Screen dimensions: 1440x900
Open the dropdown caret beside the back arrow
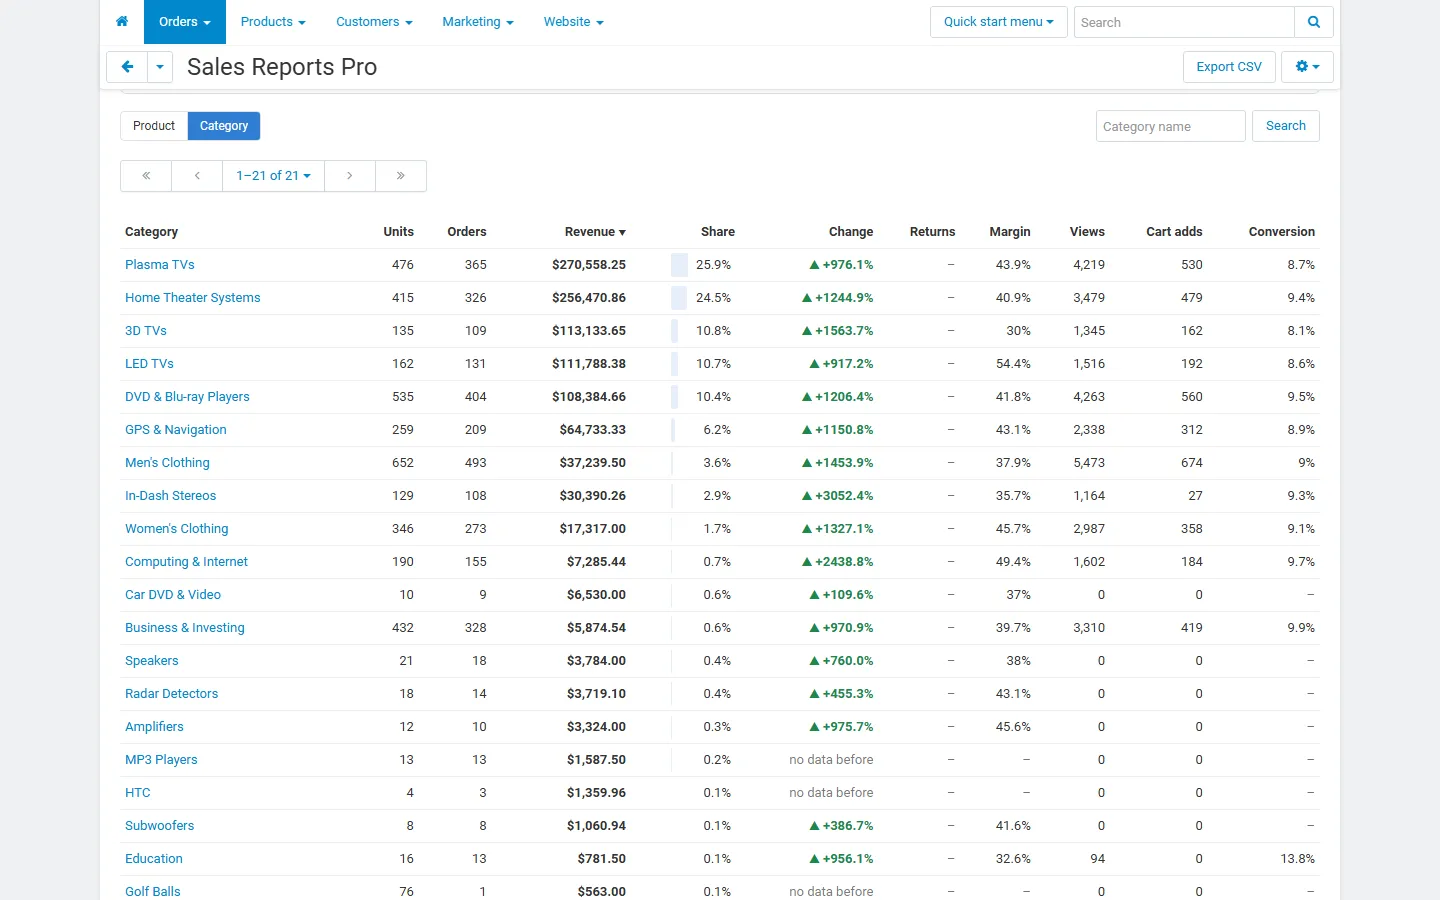[160, 67]
